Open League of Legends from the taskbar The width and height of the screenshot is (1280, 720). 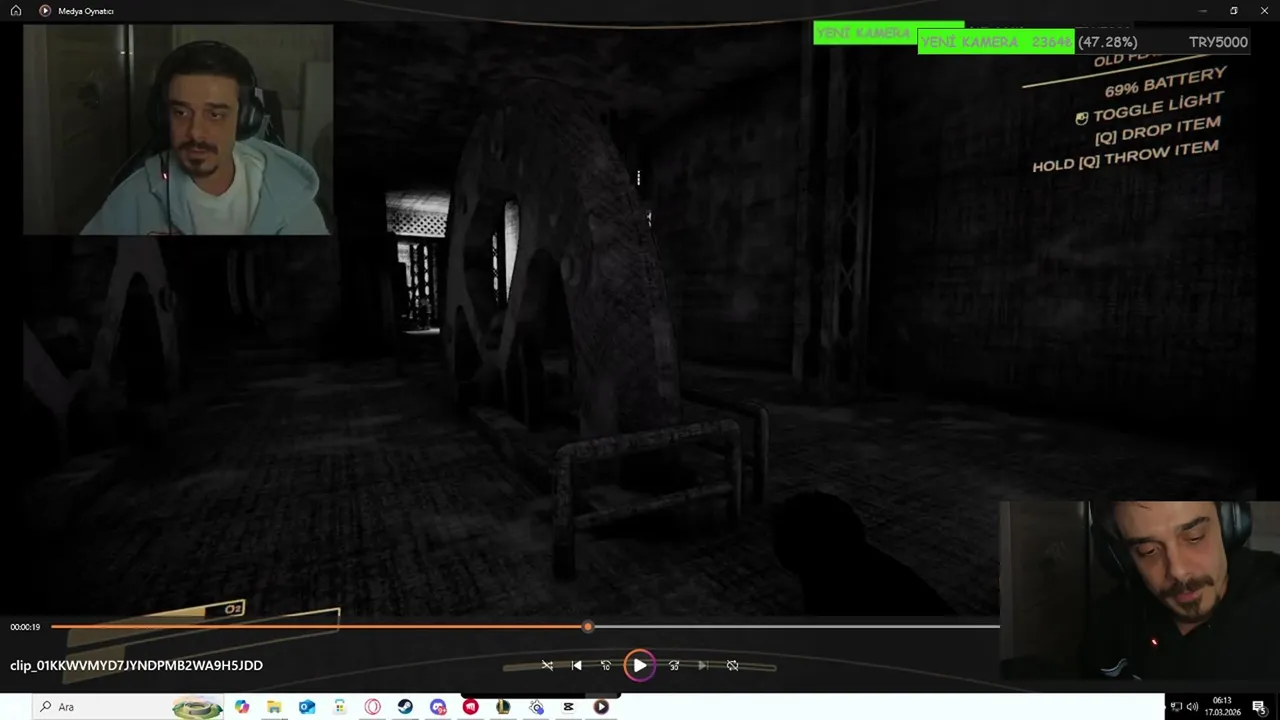pyautogui.click(x=503, y=707)
